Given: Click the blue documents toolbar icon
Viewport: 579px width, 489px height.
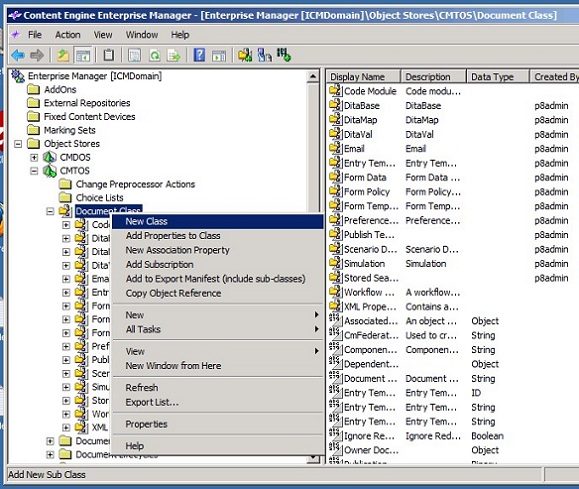Looking at the screenshot, I should coord(264,56).
